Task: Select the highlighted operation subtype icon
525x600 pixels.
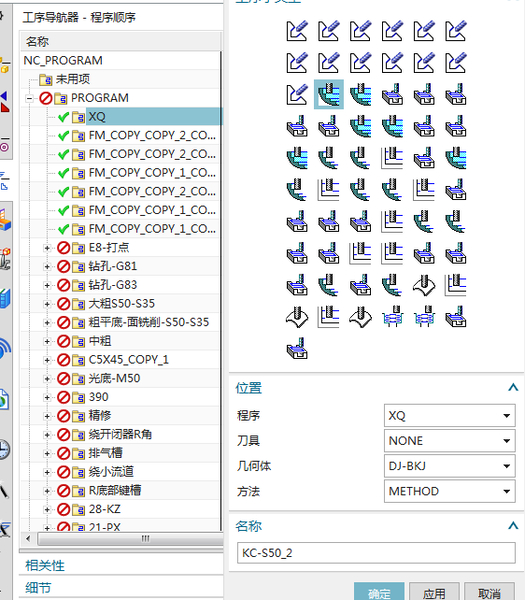Action: point(329,95)
